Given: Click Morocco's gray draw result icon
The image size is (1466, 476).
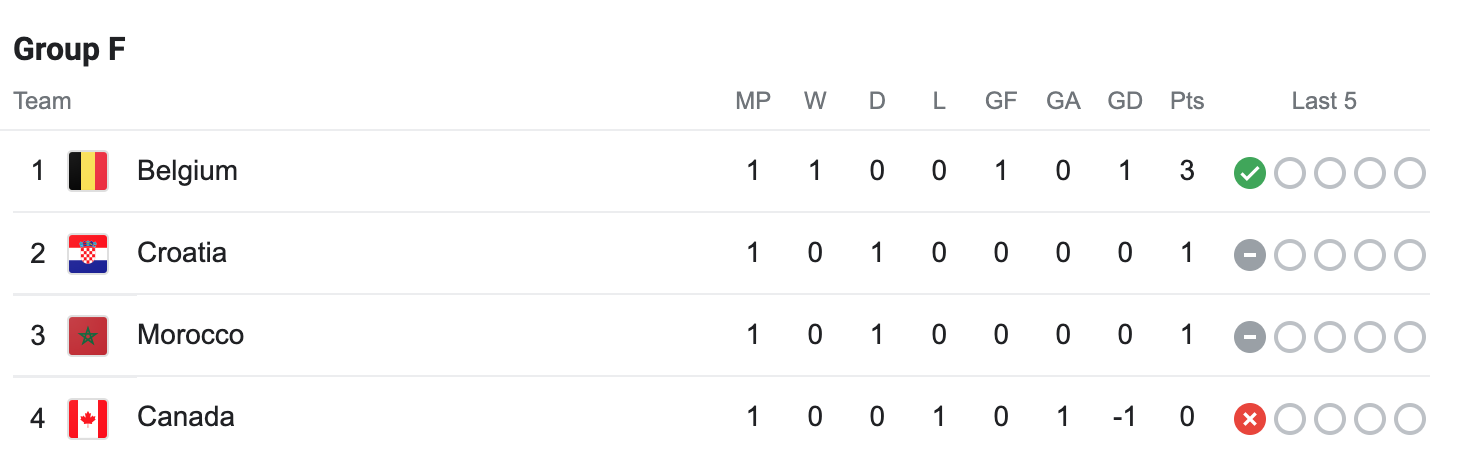Looking at the screenshot, I should click(x=1250, y=337).
